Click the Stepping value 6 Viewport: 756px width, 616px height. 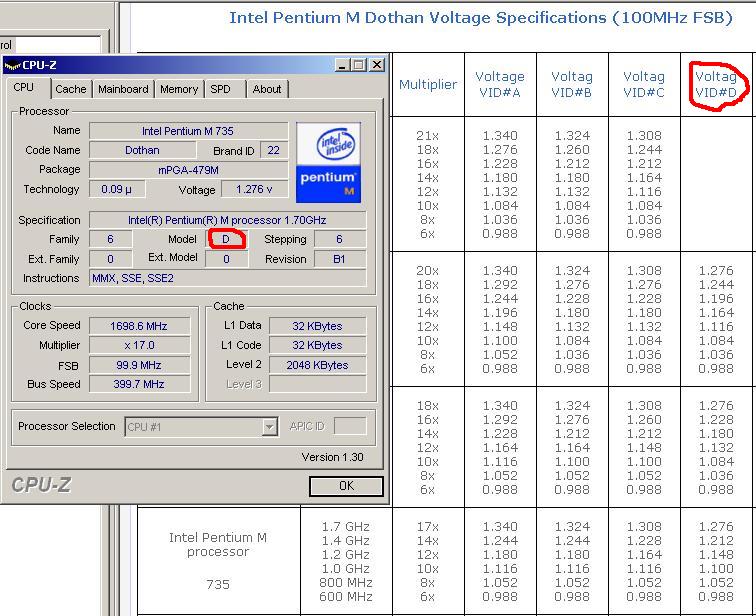[339, 239]
